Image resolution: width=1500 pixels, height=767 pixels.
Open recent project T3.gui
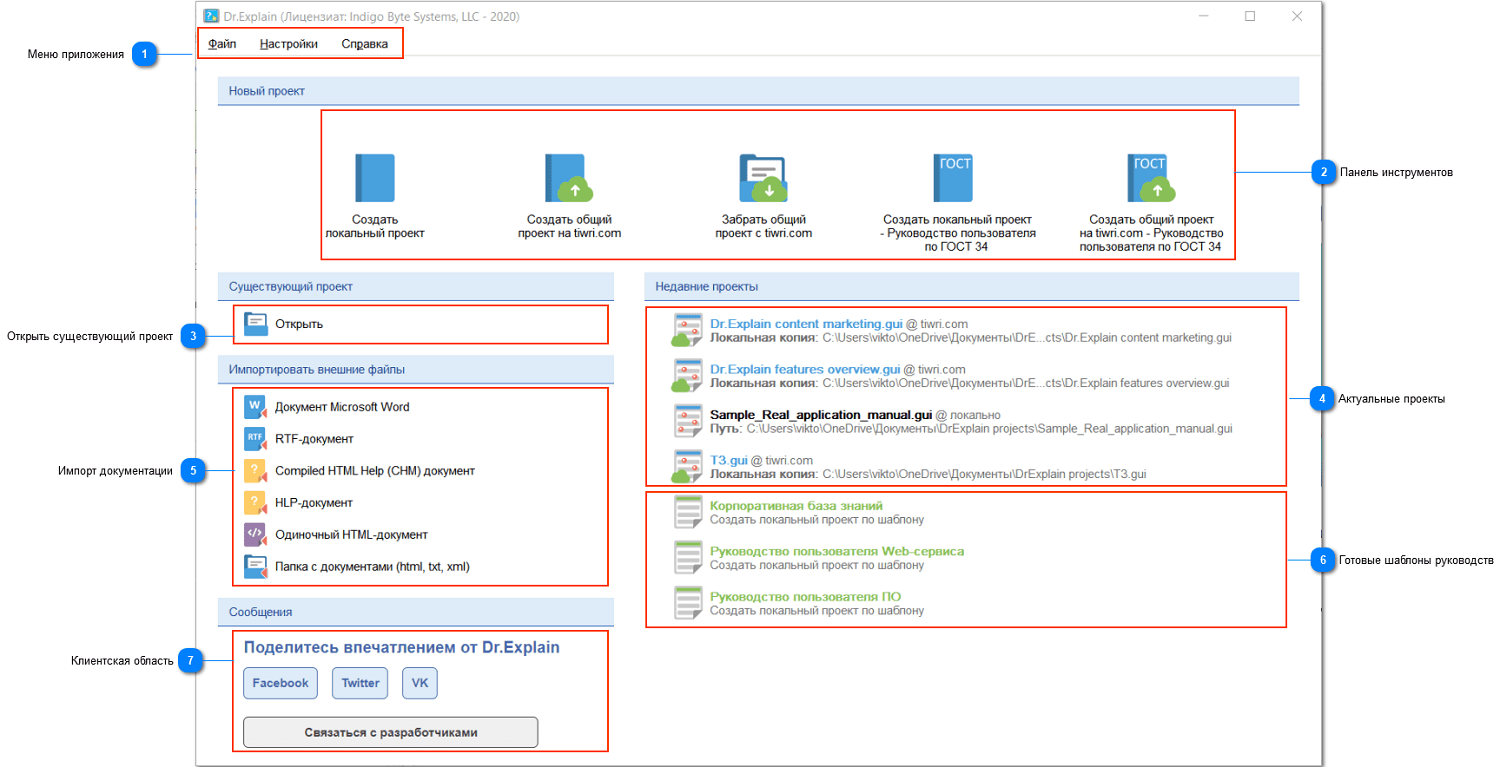click(729, 460)
